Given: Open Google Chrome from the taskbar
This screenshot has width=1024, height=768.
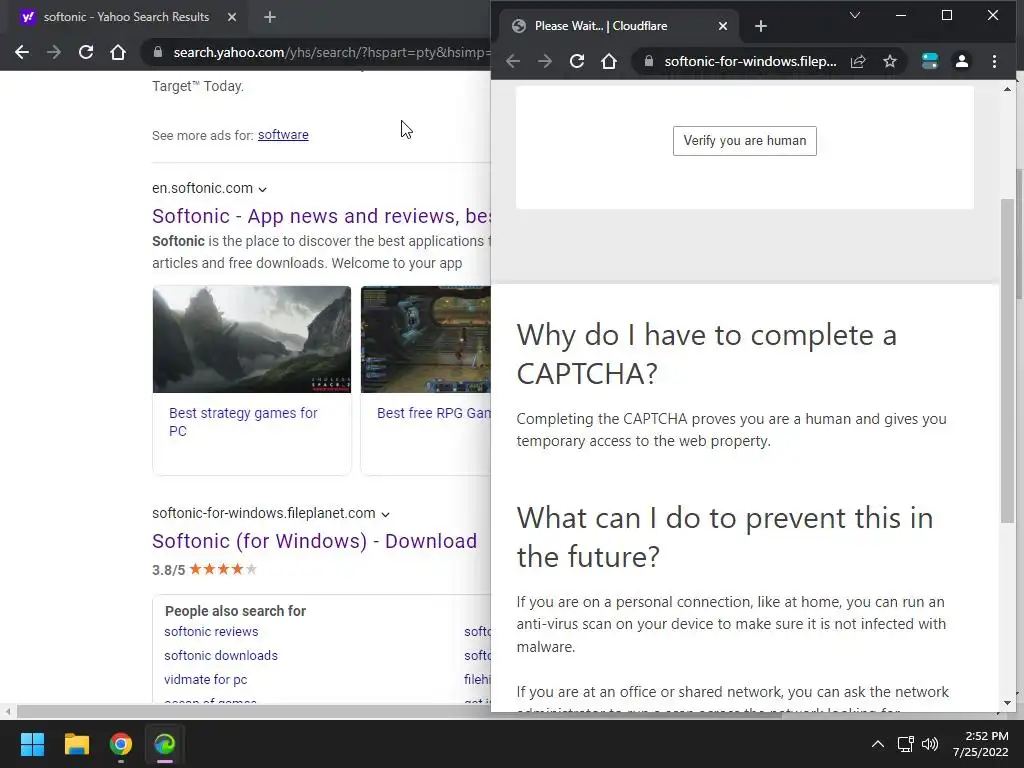Looking at the screenshot, I should point(121,744).
